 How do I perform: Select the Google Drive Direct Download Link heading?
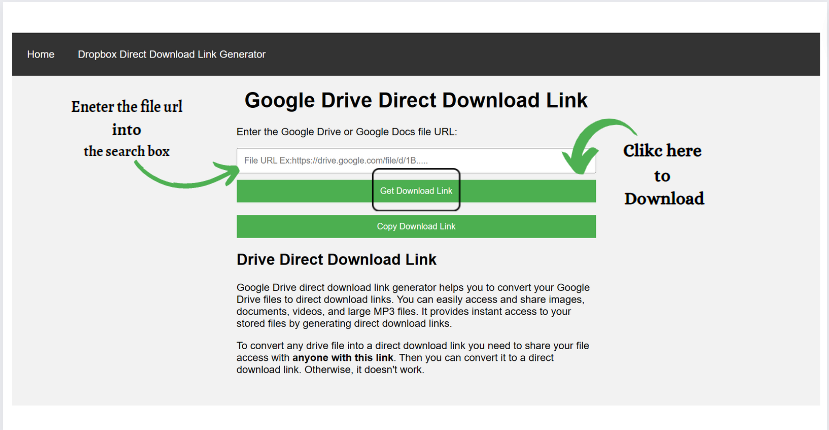point(416,100)
